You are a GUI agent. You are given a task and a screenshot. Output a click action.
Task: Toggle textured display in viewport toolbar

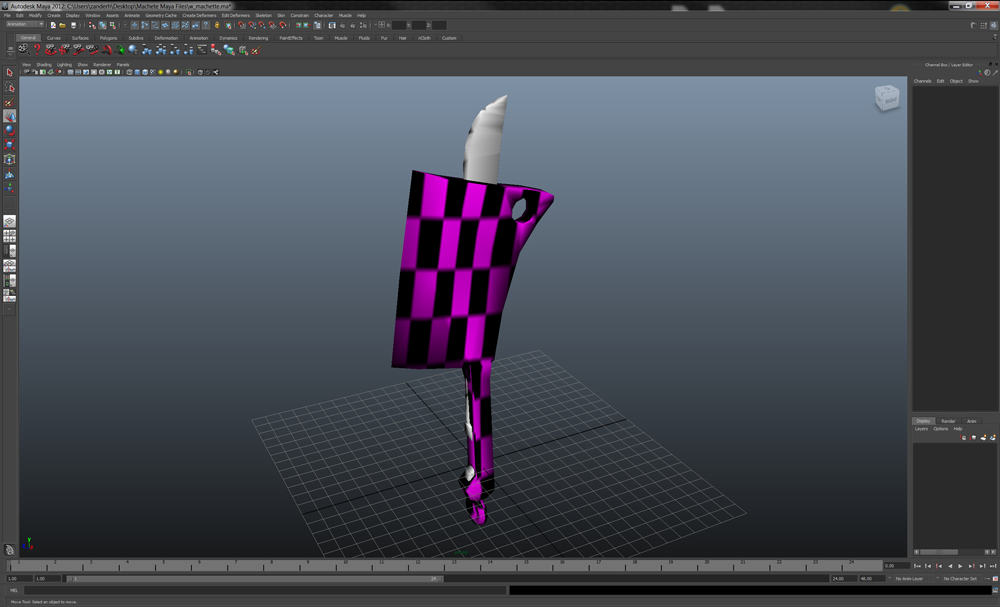coord(152,72)
